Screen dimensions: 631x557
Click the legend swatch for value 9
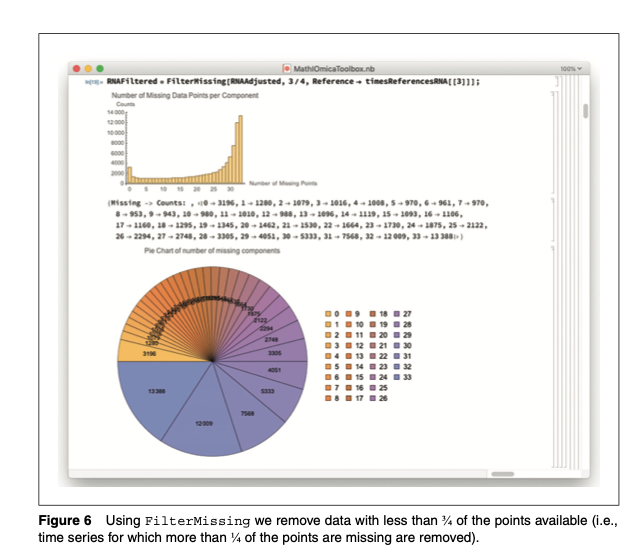pos(349,314)
